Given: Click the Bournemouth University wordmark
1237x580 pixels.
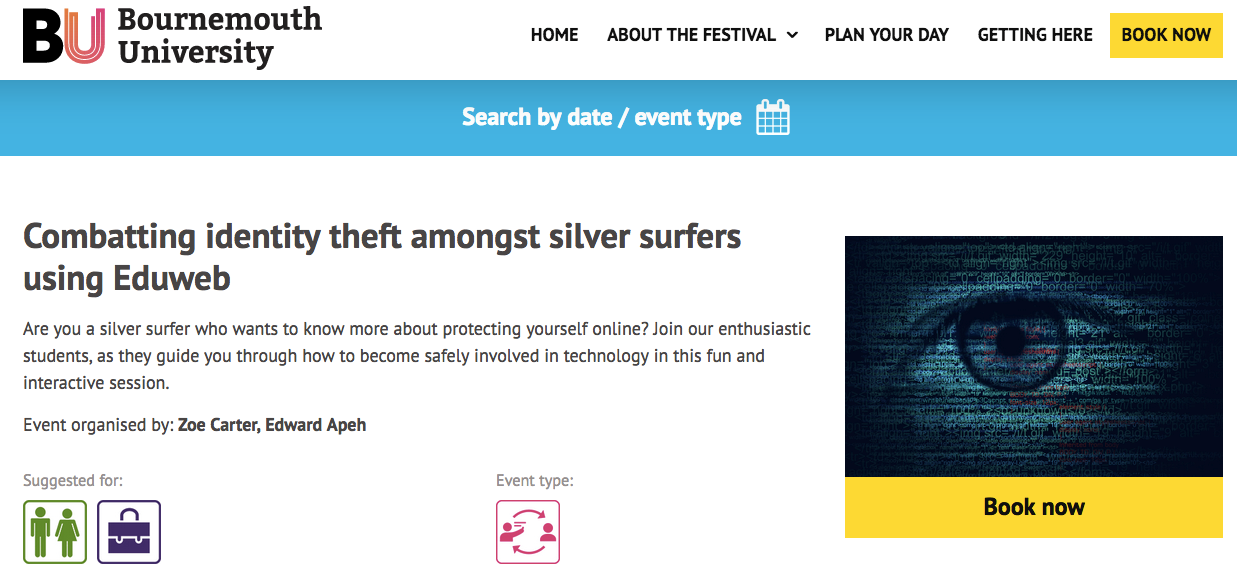Looking at the screenshot, I should (219, 36).
